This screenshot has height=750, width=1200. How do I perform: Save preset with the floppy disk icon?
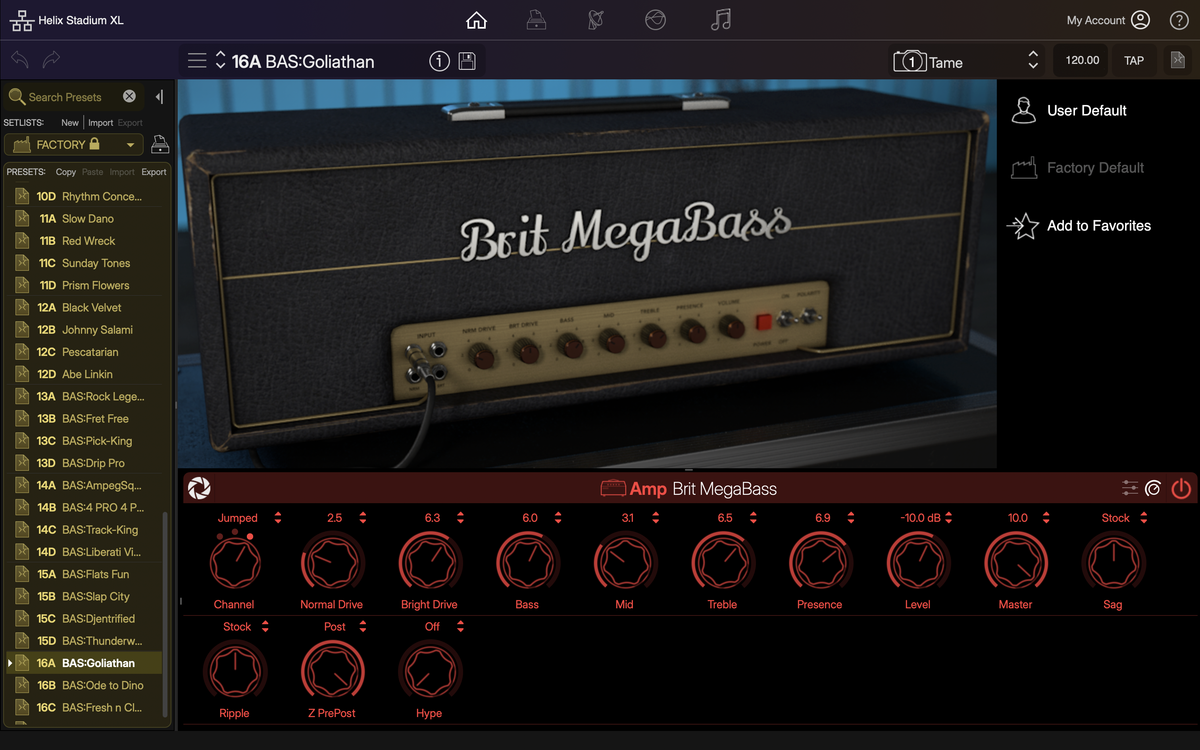pyautogui.click(x=466, y=61)
